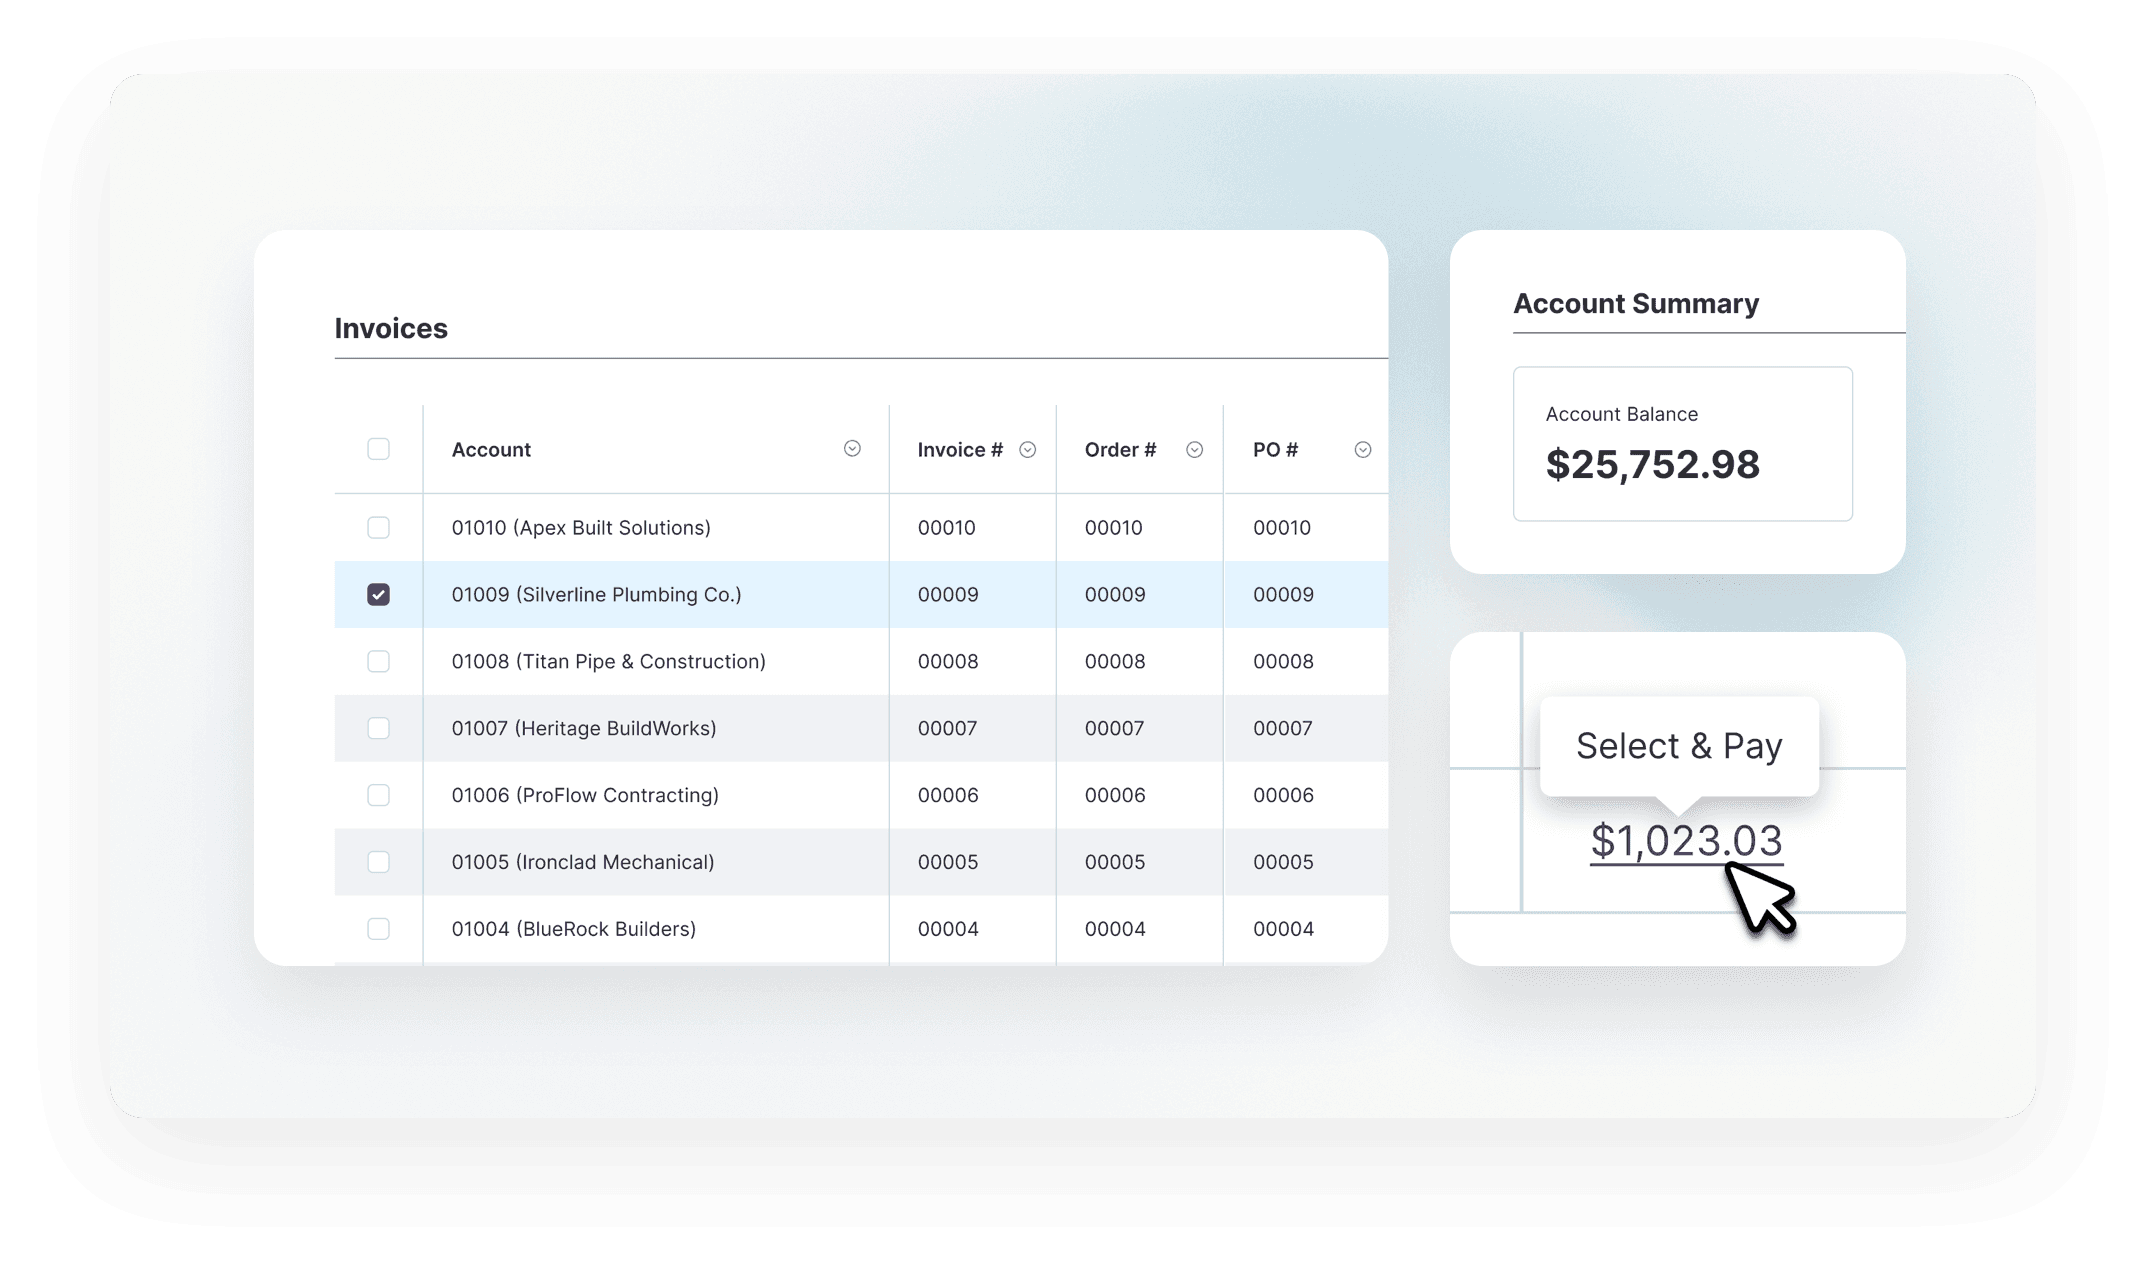The width and height of the screenshot is (2146, 1264).
Task: Enable the Ironclad Mechanical row checkbox
Action: coord(378,862)
